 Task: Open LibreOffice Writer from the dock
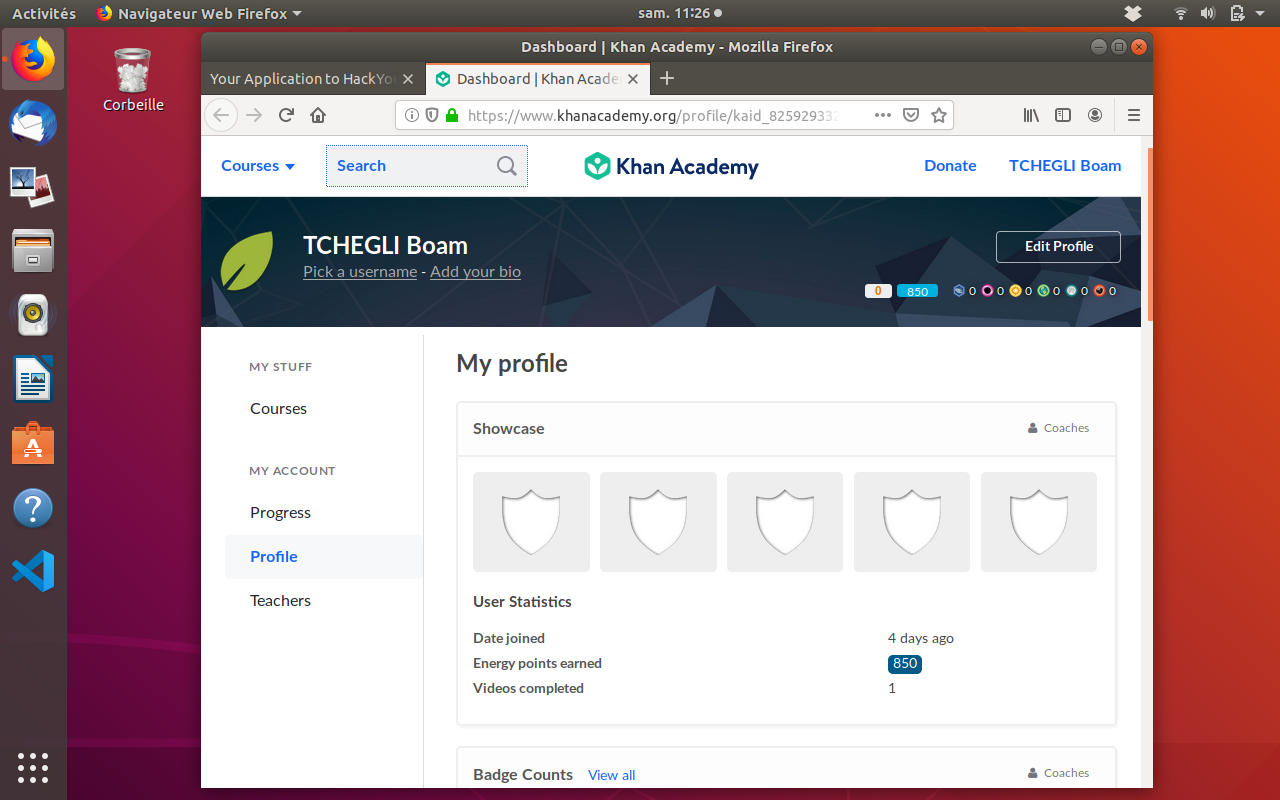coord(33,379)
